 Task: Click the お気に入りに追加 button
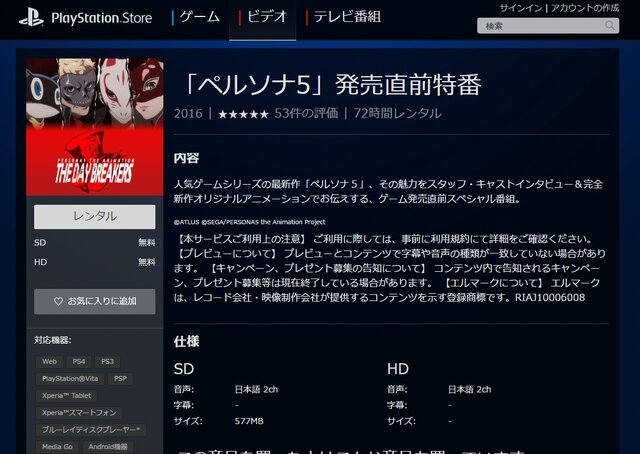[x=95, y=301]
